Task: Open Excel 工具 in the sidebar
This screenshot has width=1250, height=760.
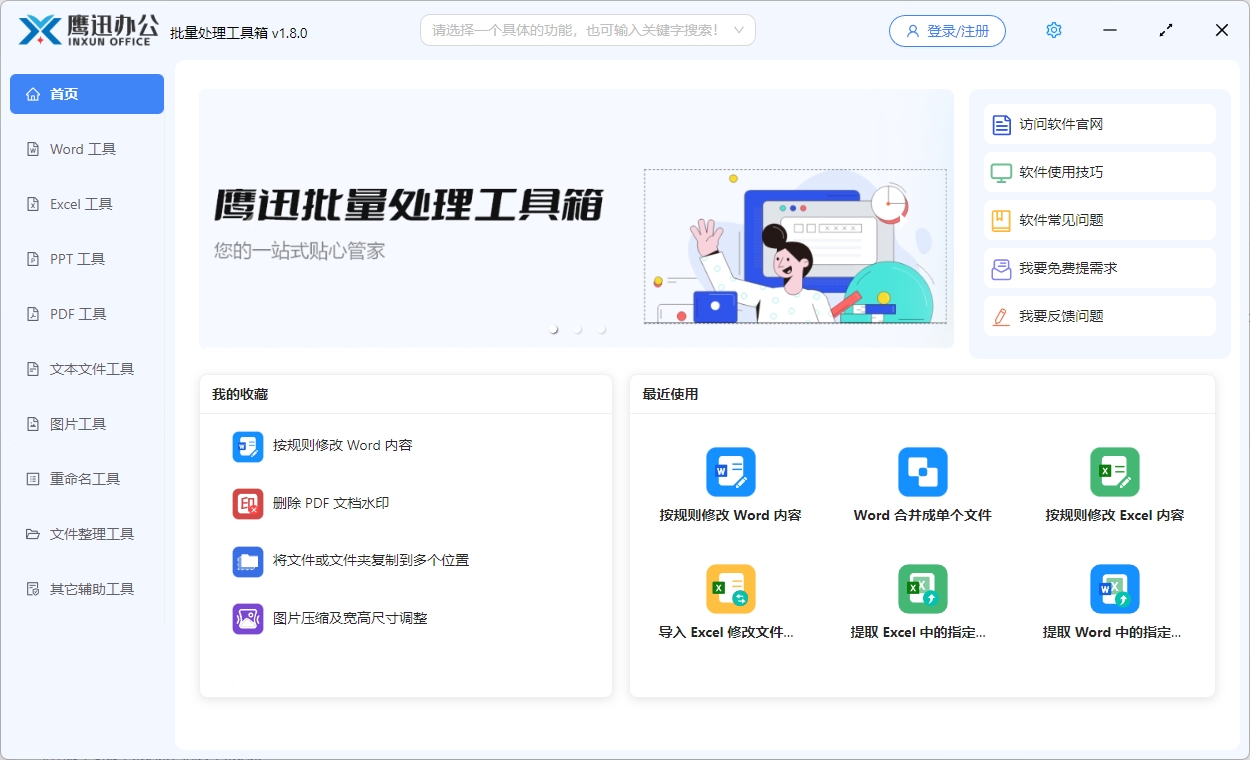Action: (x=87, y=204)
